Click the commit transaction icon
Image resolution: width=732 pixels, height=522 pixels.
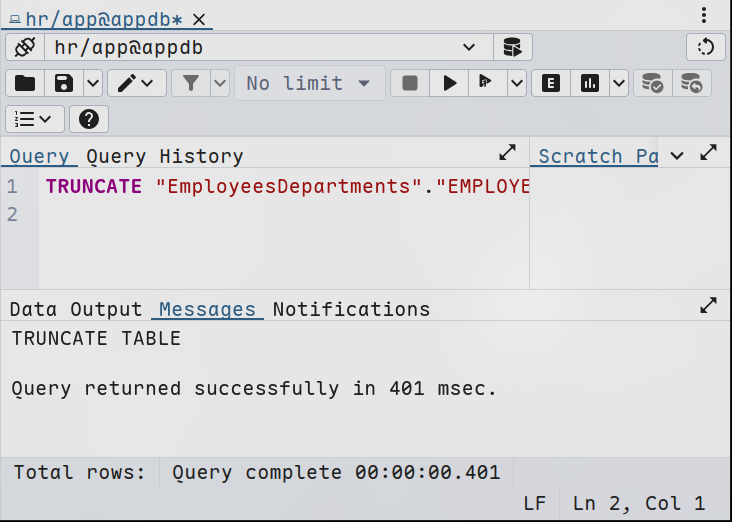(x=652, y=83)
